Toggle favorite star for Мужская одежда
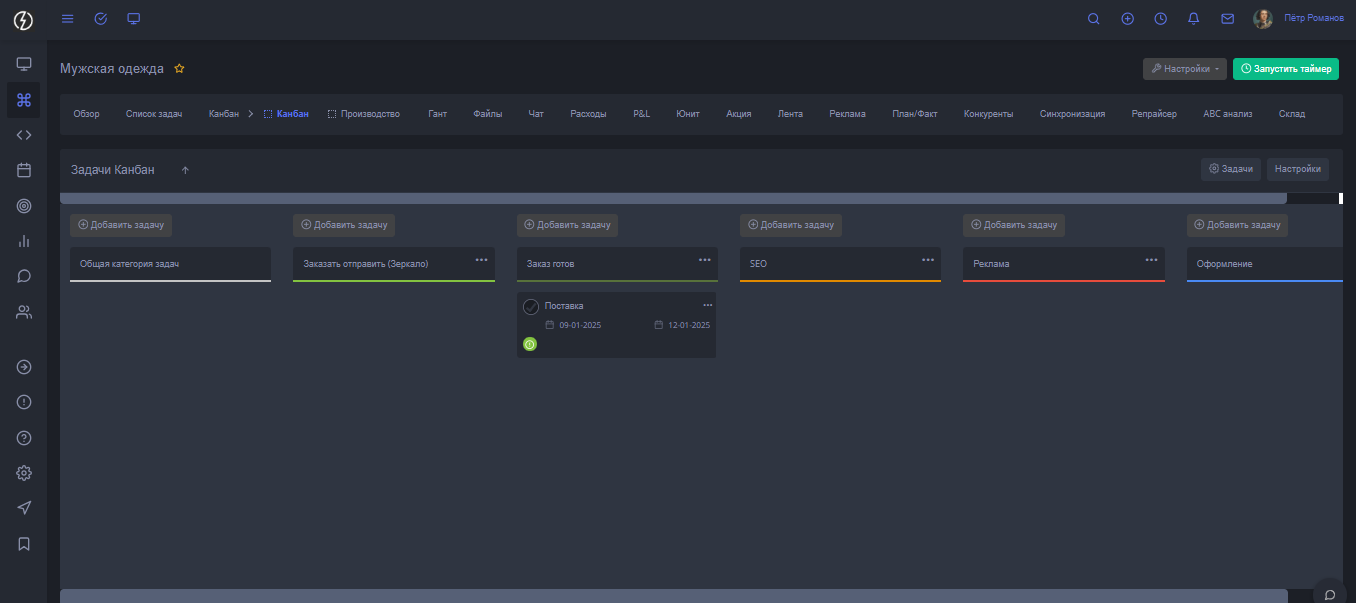Viewport: 1356px width, 603px height. point(180,69)
